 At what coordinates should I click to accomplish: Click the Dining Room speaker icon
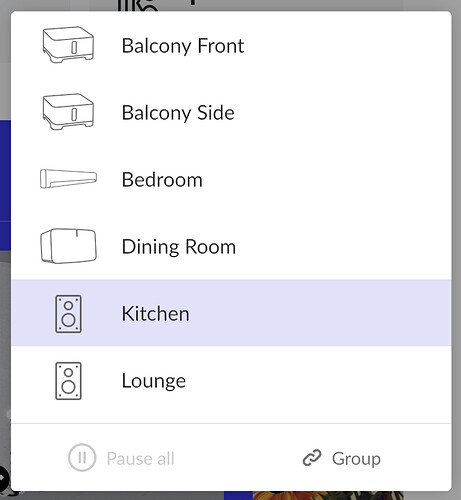pos(68,246)
